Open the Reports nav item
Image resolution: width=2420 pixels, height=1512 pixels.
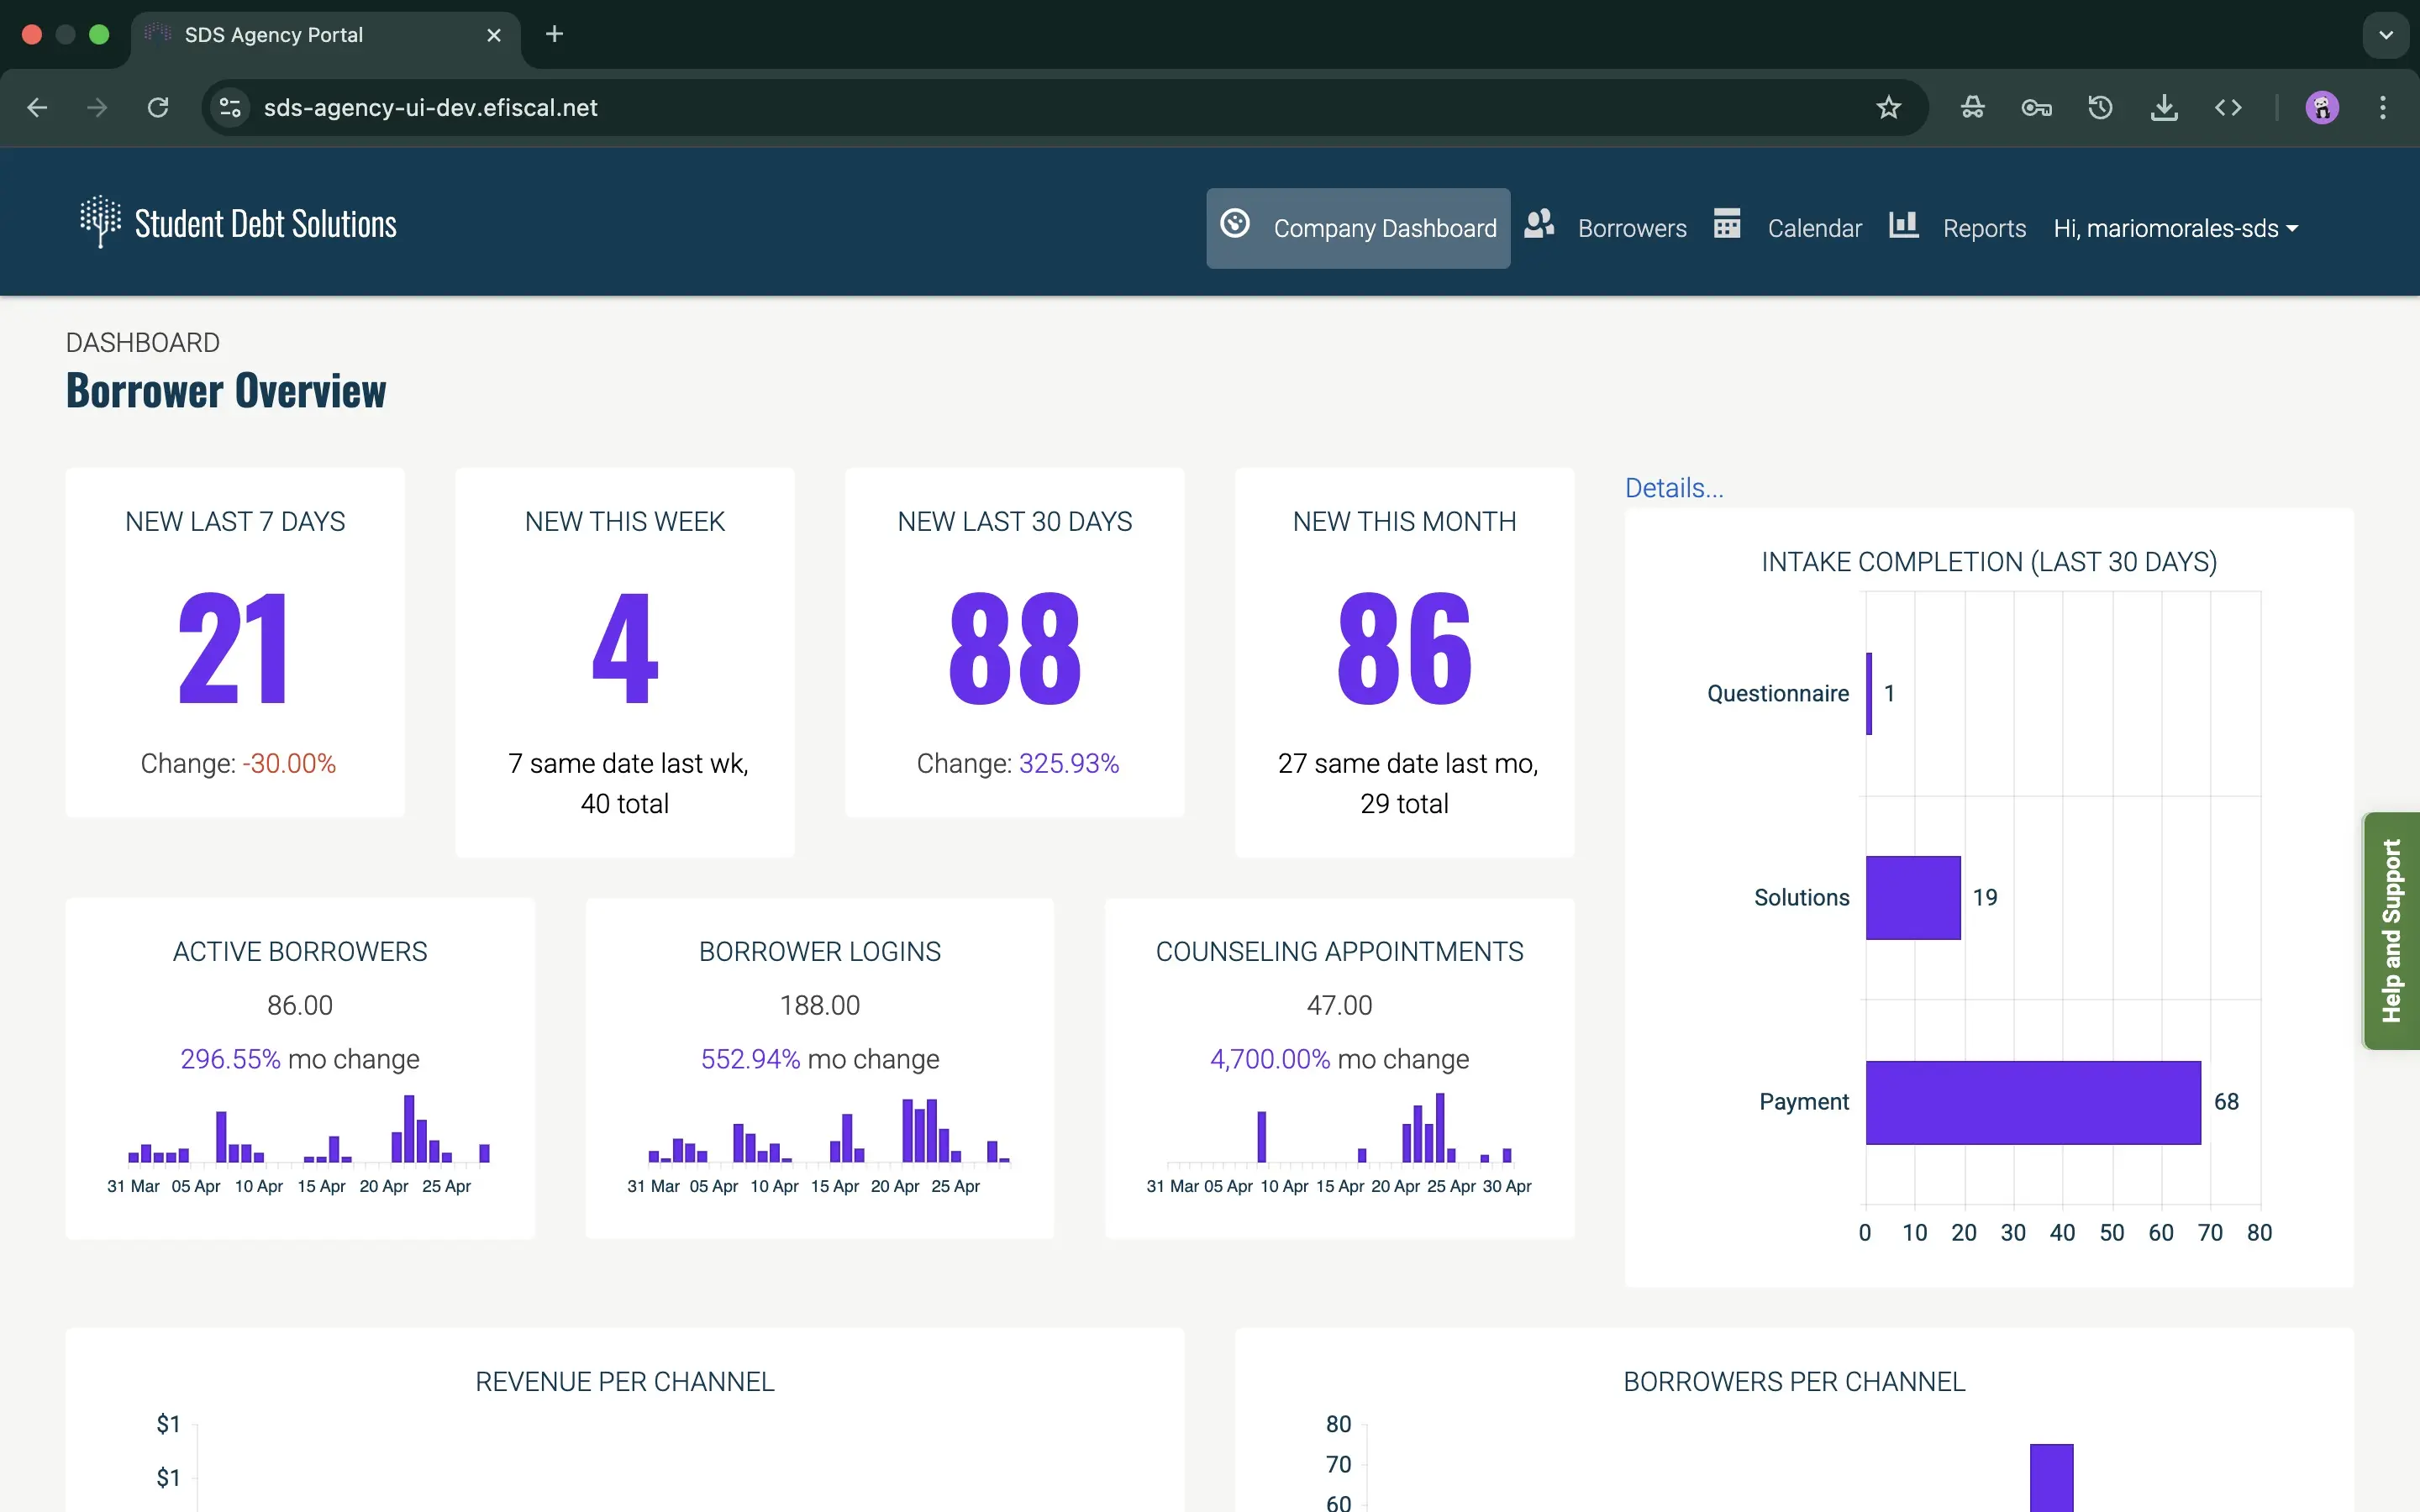point(1984,229)
